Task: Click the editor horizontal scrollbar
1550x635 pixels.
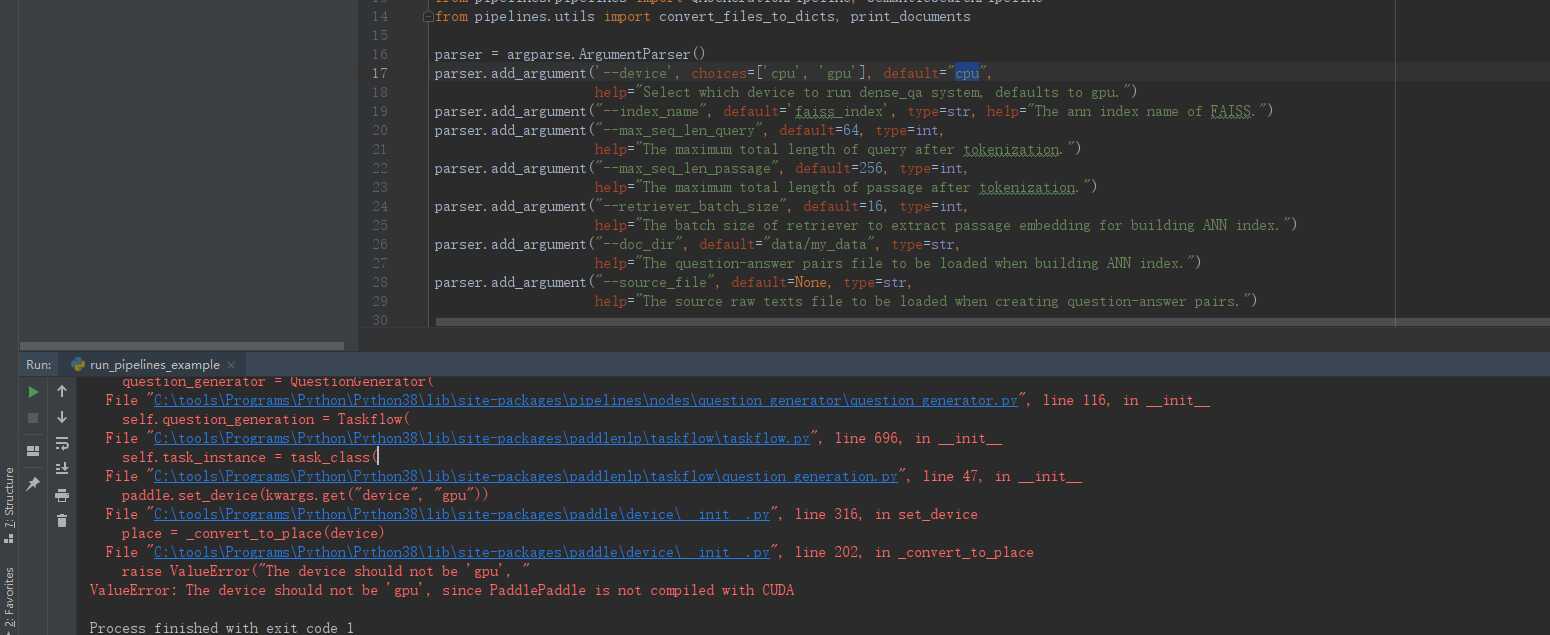Action: click(x=900, y=321)
